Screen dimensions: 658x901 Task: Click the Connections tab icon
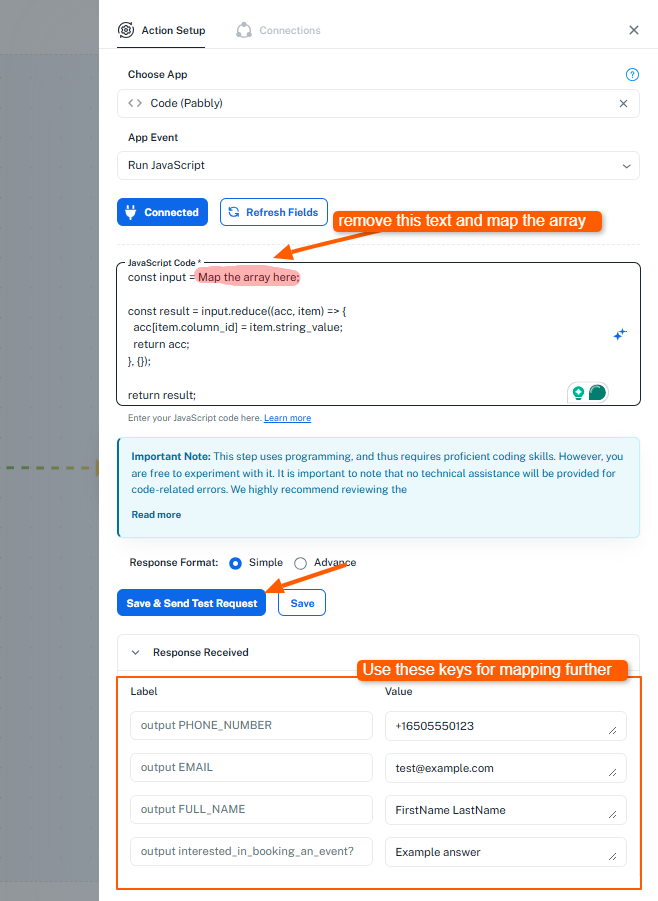pos(244,30)
